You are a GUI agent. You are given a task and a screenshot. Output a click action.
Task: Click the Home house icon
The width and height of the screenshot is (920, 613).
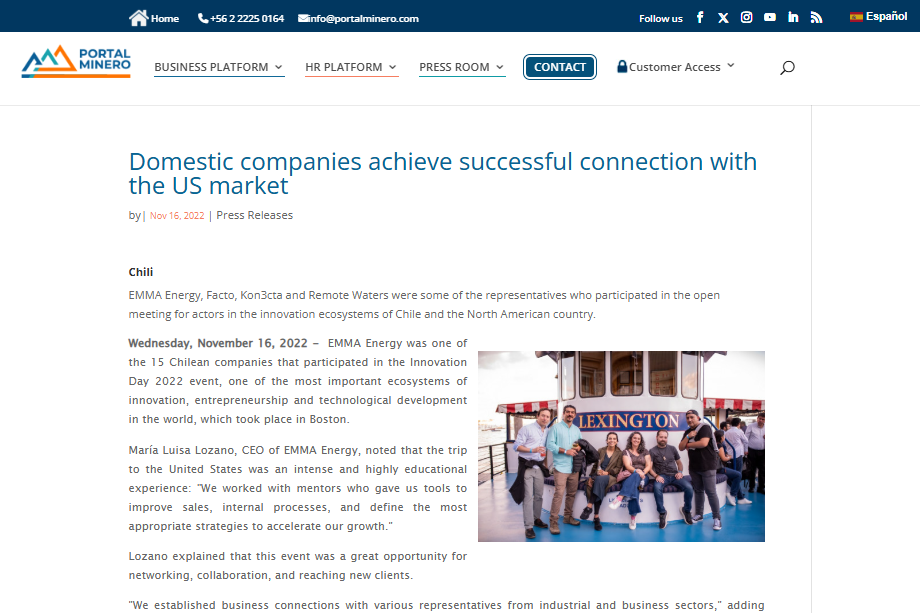(x=138, y=18)
